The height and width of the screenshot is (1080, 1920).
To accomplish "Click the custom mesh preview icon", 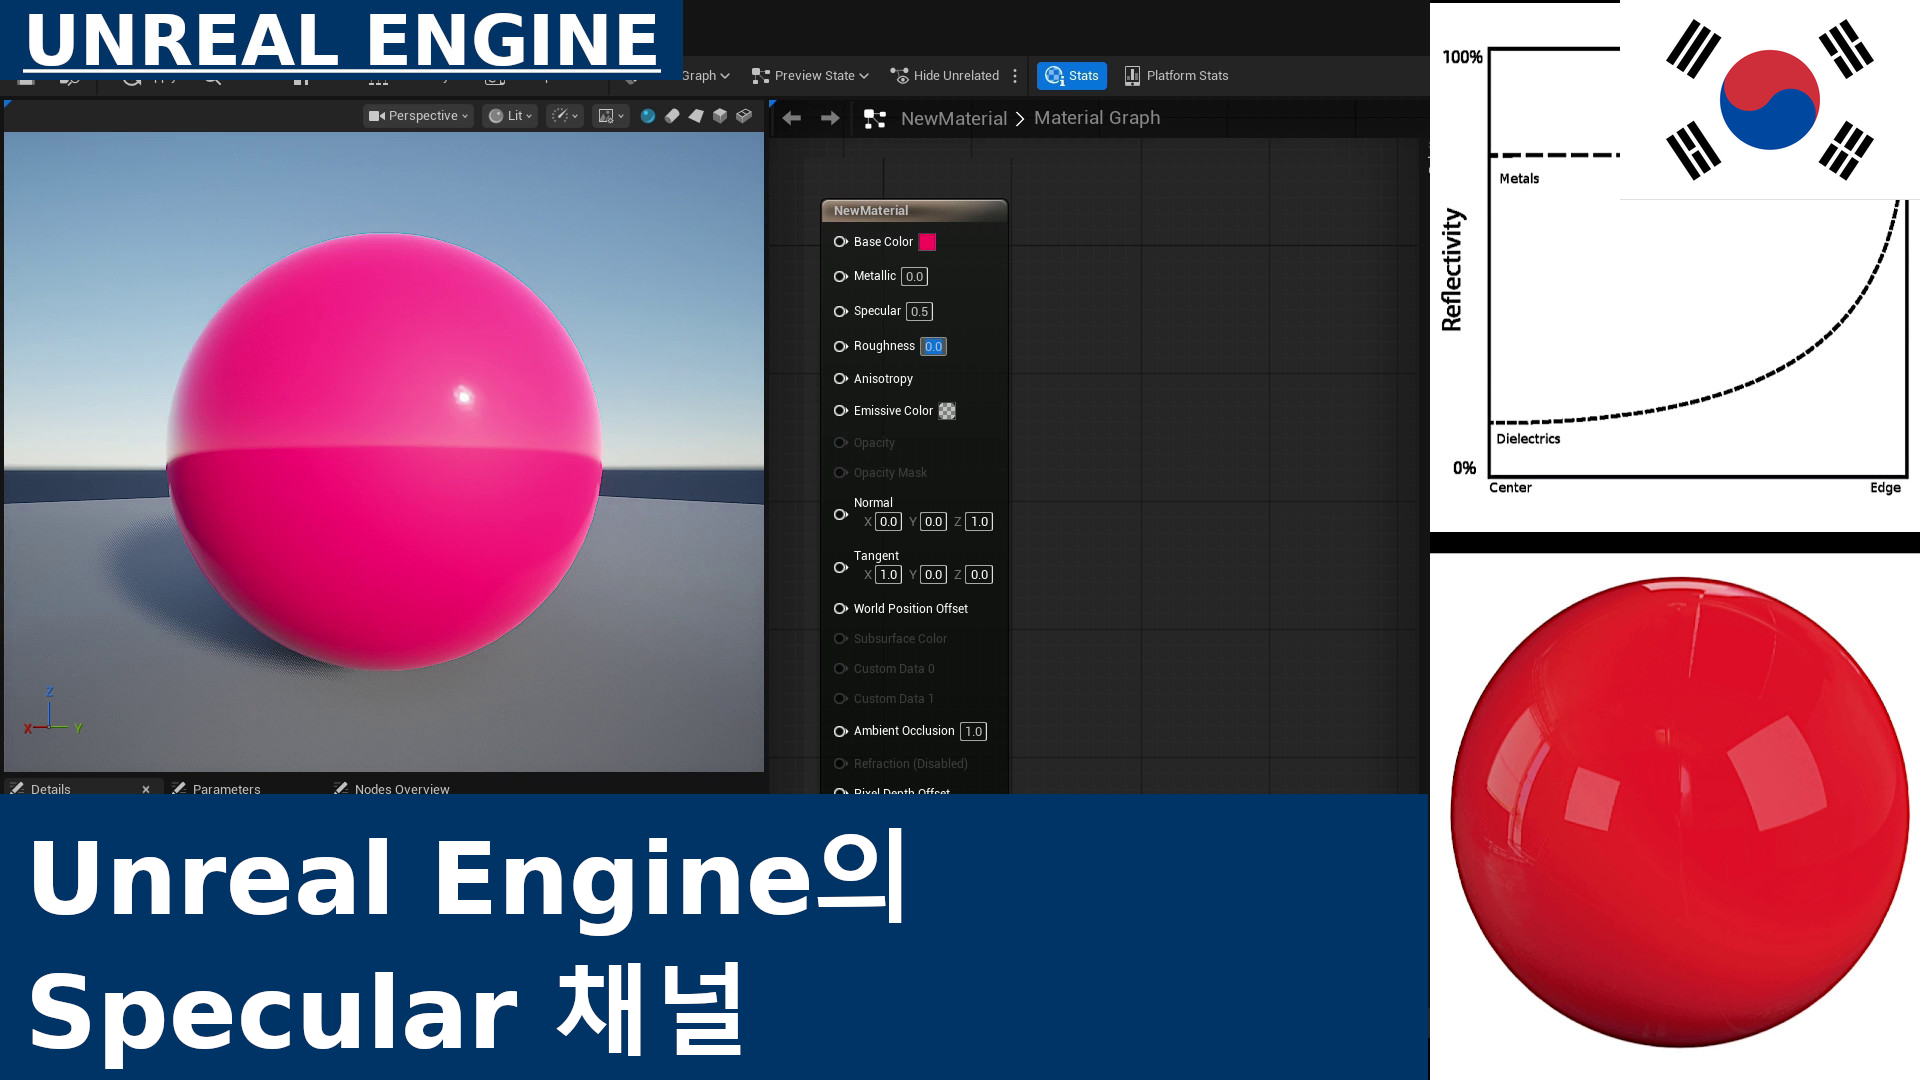I will [744, 116].
